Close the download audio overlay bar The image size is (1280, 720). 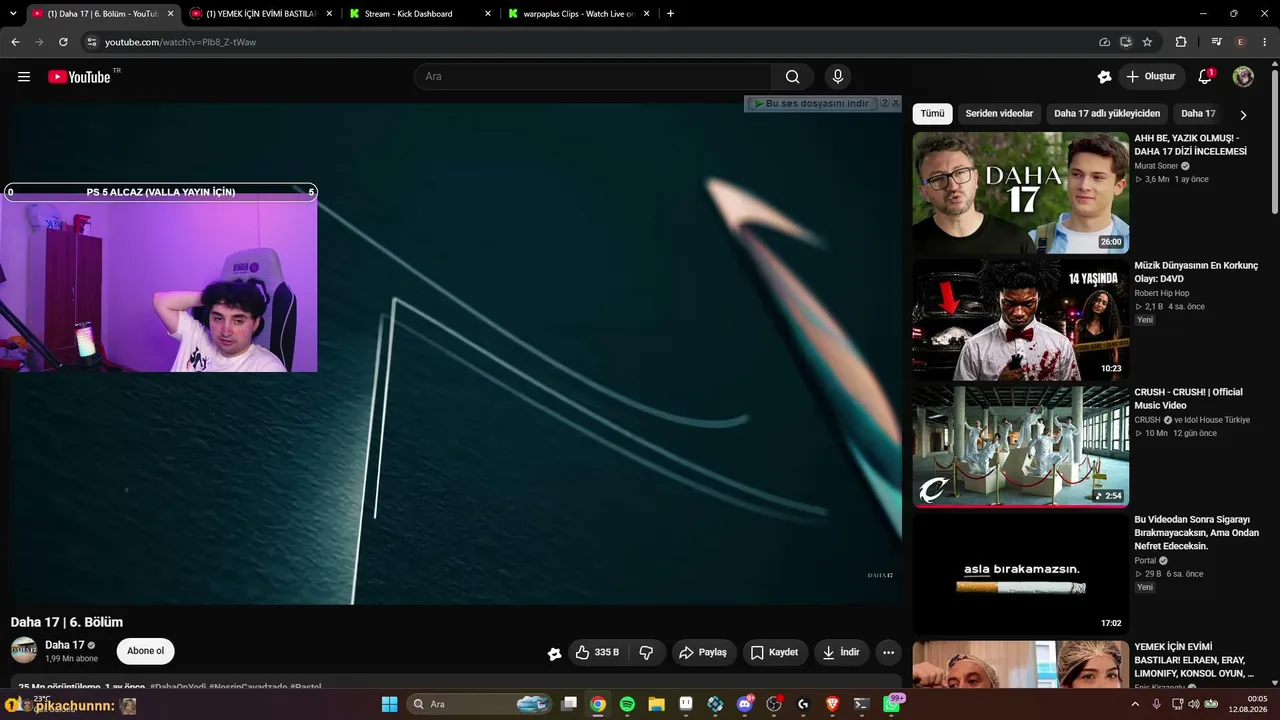point(896,103)
